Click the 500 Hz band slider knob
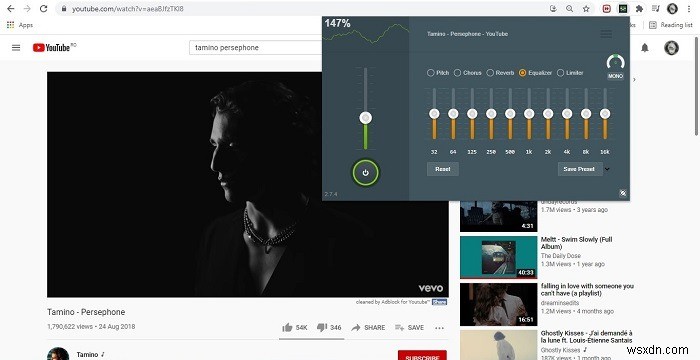This screenshot has width=700, height=360. 510,114
